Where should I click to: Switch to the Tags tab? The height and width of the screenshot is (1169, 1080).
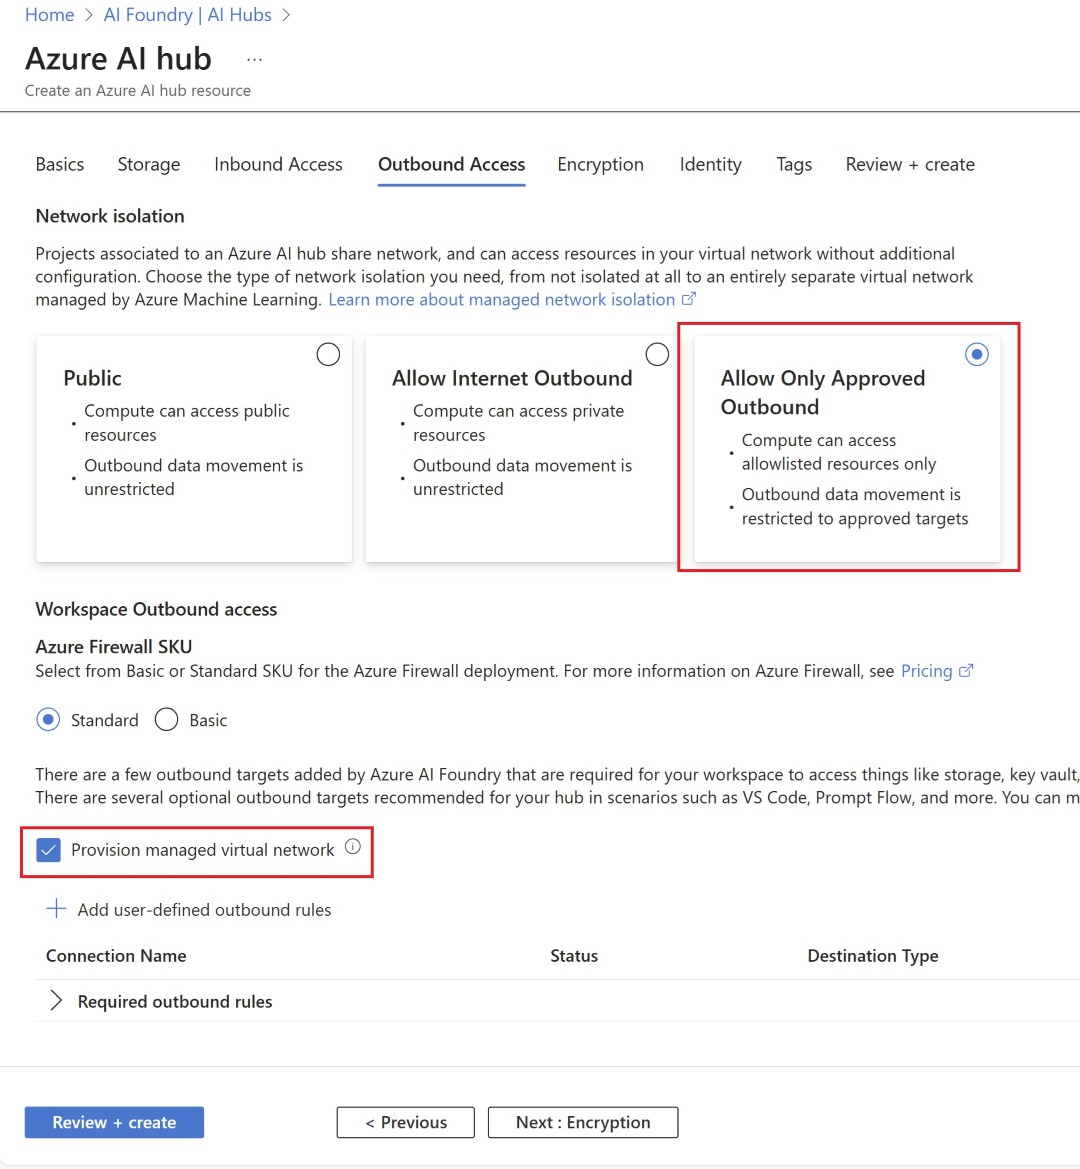(794, 164)
